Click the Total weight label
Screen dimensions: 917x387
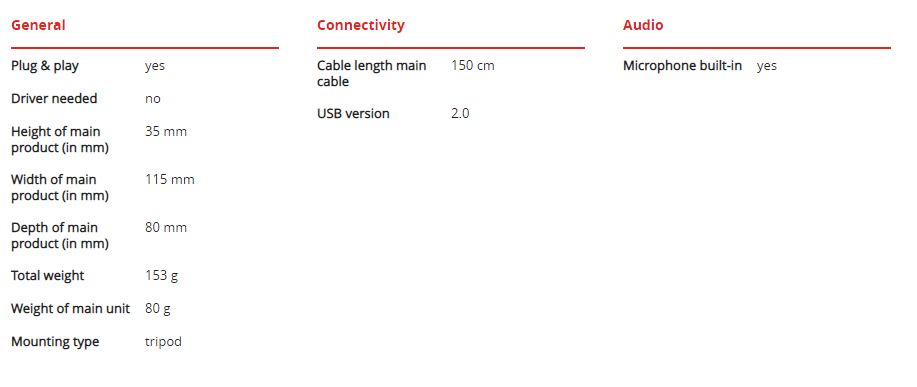tap(47, 275)
